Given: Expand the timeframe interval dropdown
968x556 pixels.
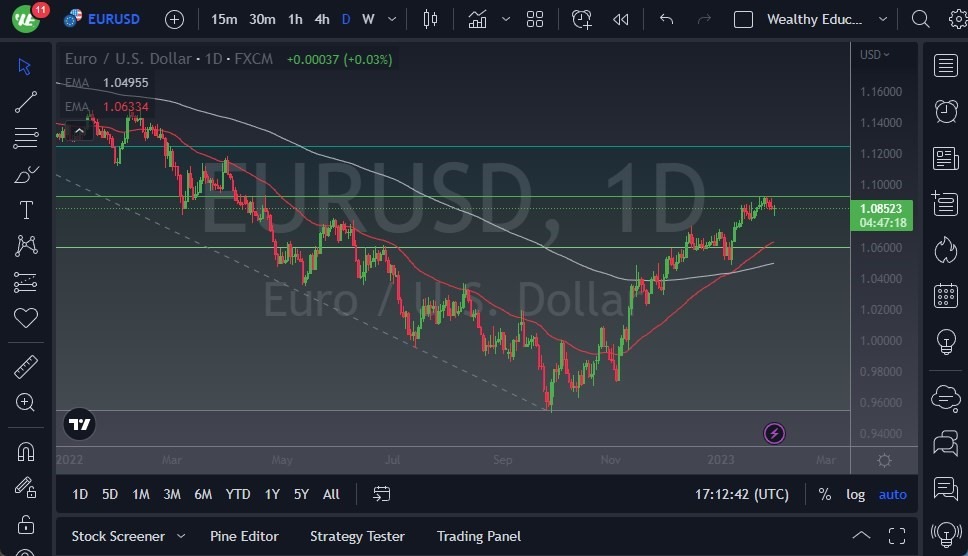Looking at the screenshot, I should tap(392, 19).
